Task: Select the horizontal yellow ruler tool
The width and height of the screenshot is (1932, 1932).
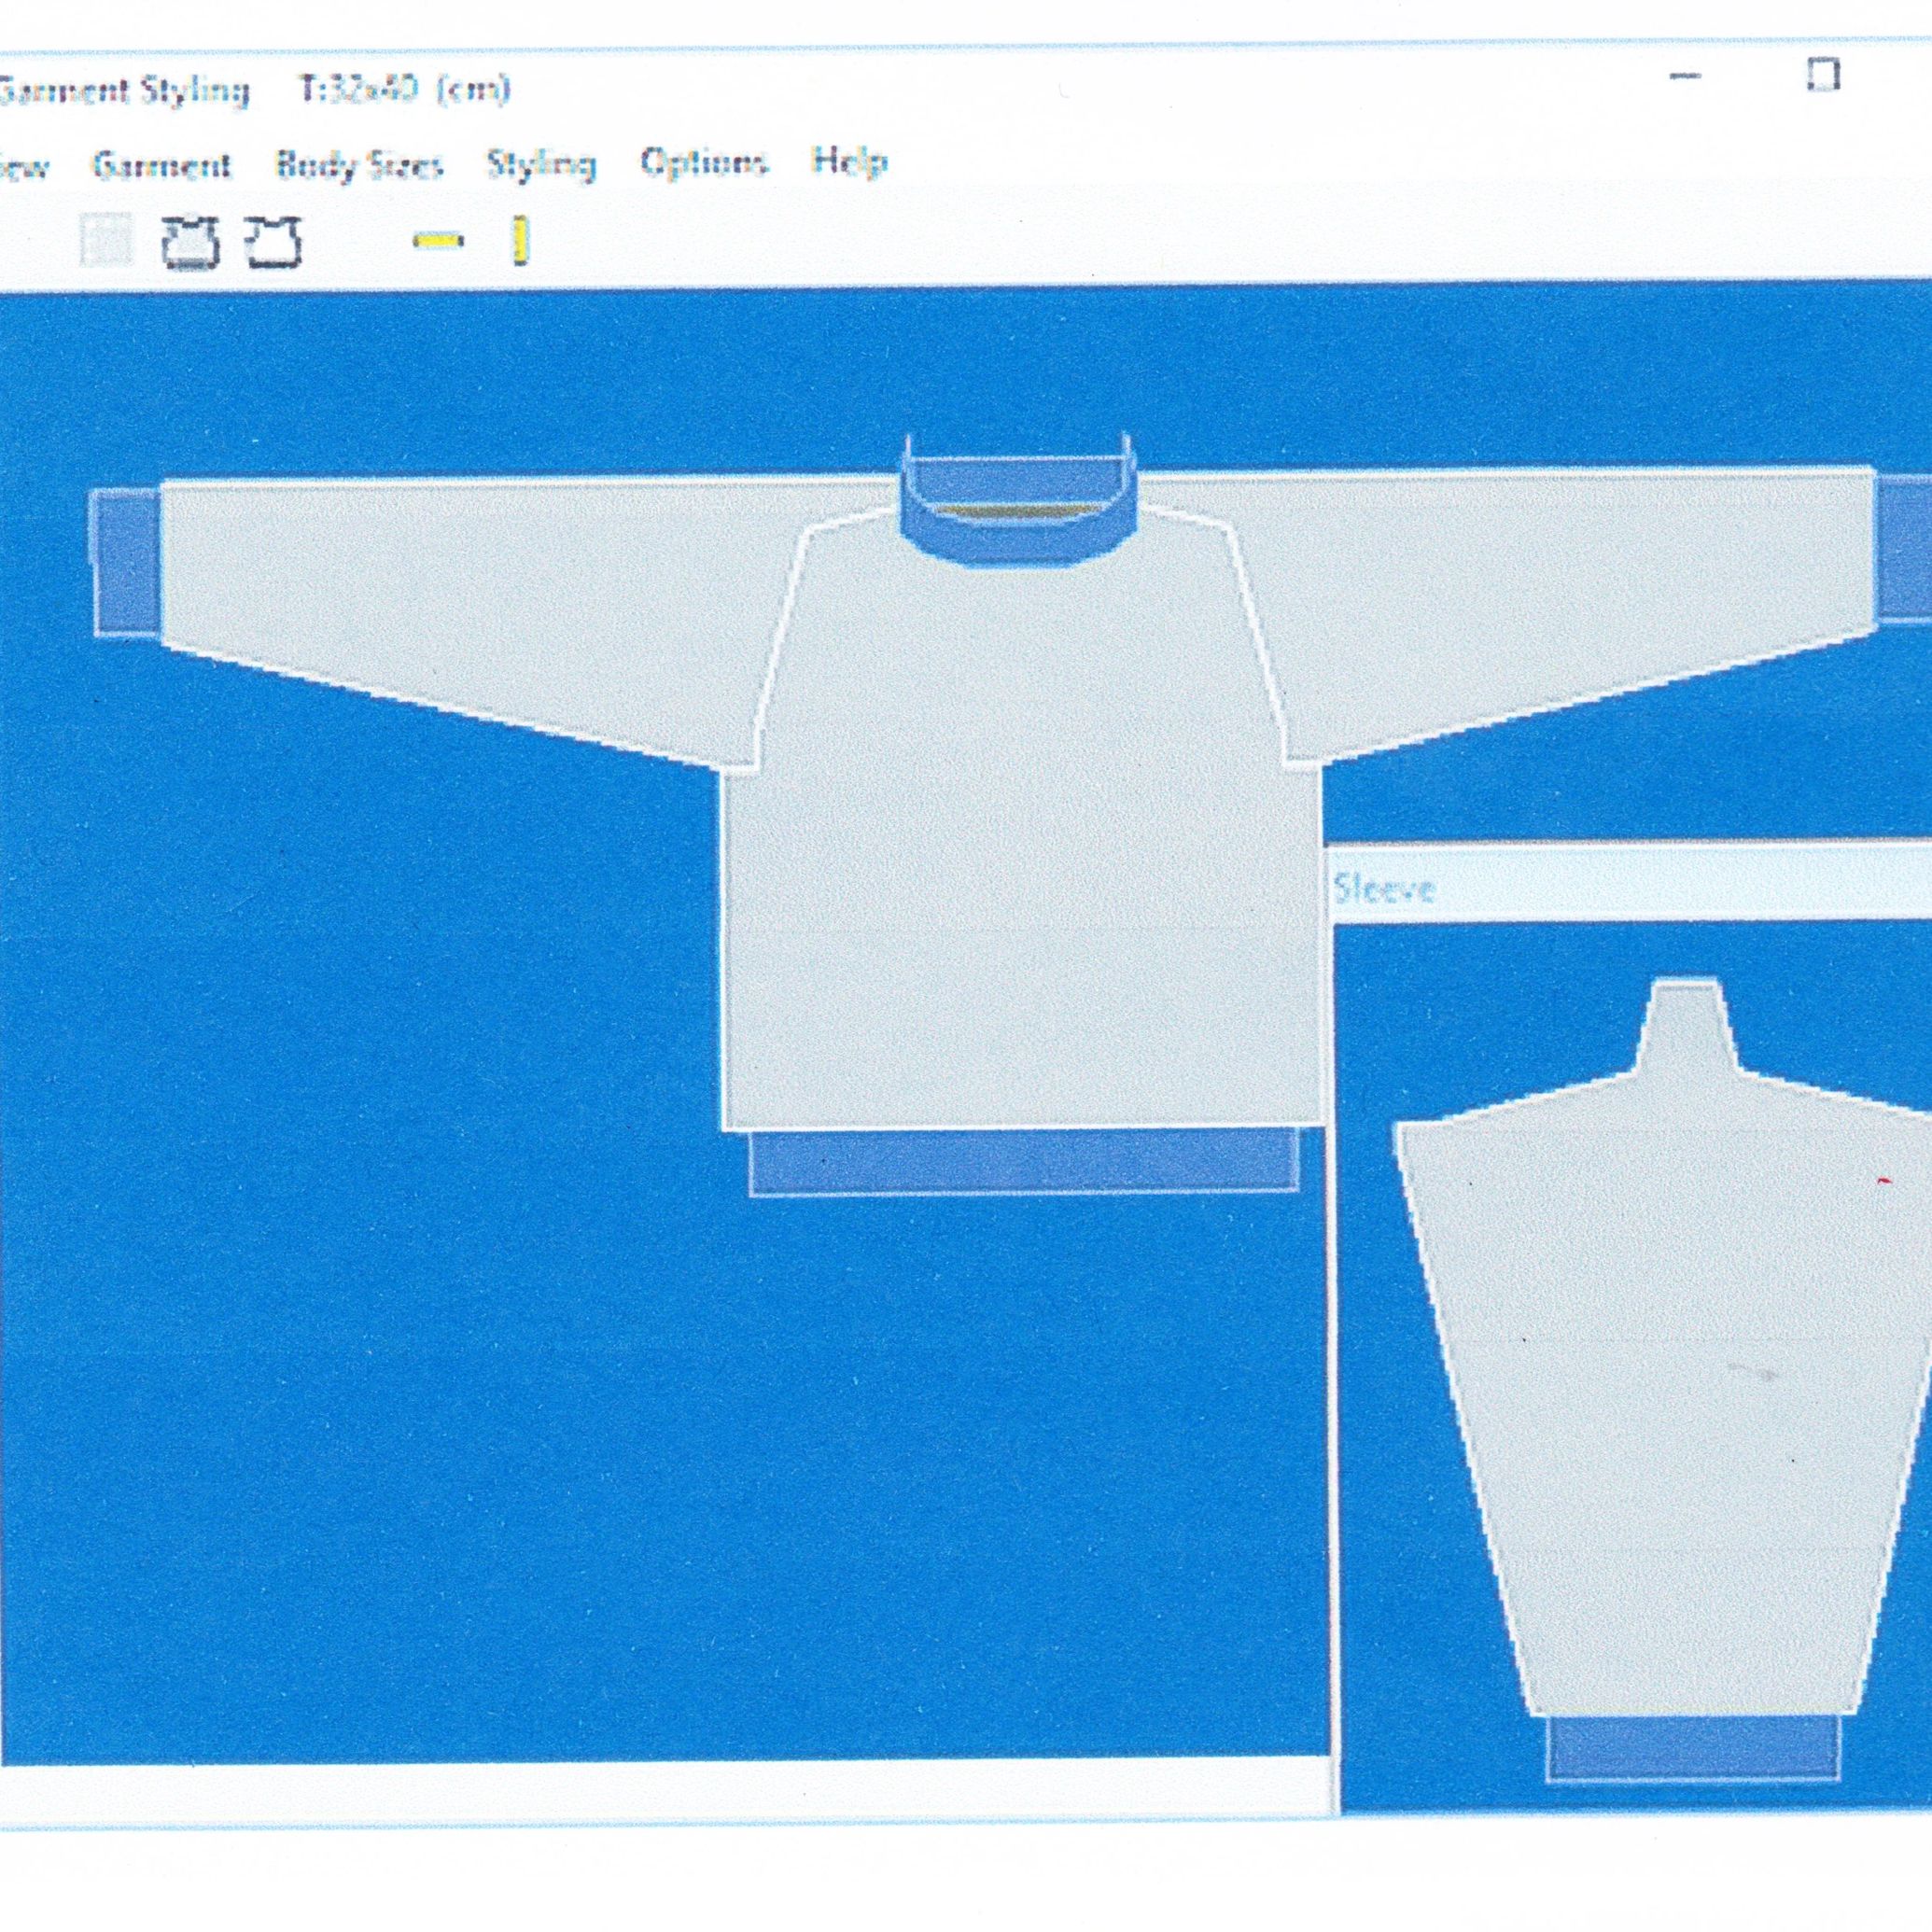Action: 439,240
